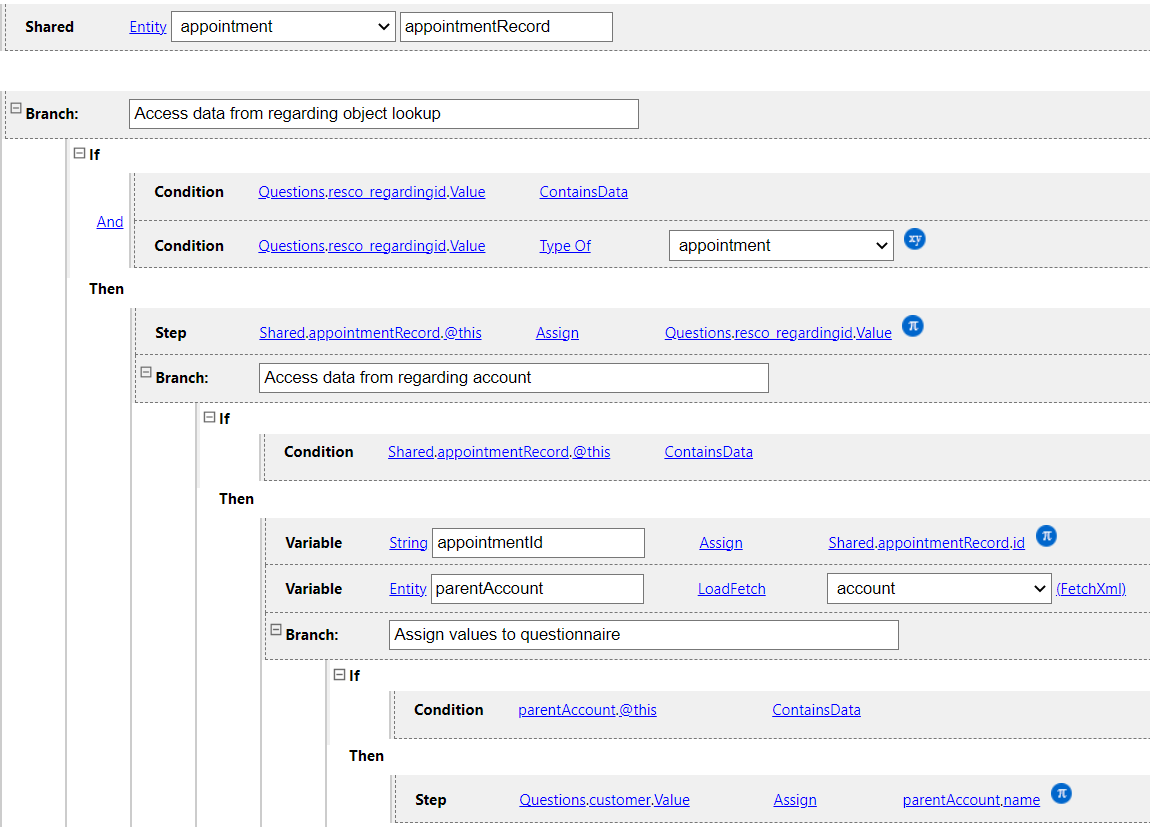Click the And operator link
The height and width of the screenshot is (827, 1150).
(x=110, y=222)
